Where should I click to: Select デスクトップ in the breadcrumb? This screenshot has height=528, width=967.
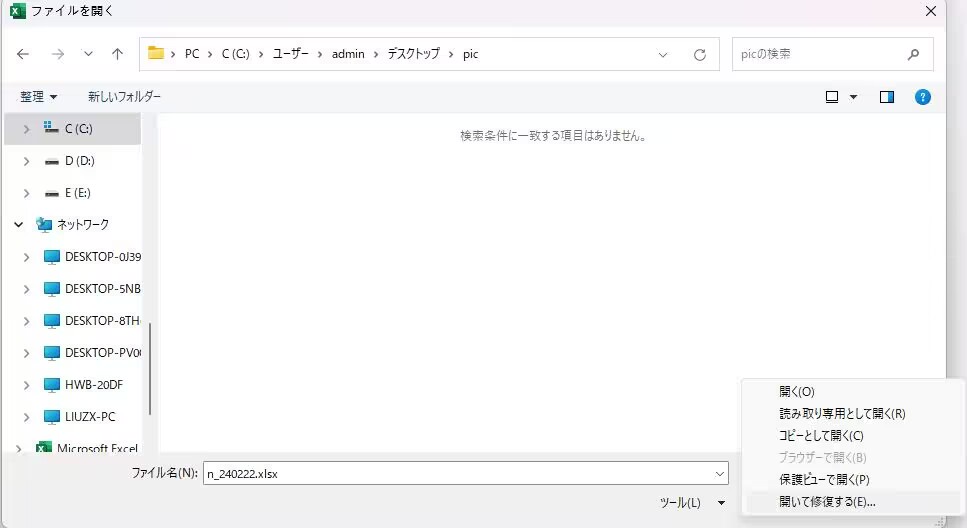(413, 54)
